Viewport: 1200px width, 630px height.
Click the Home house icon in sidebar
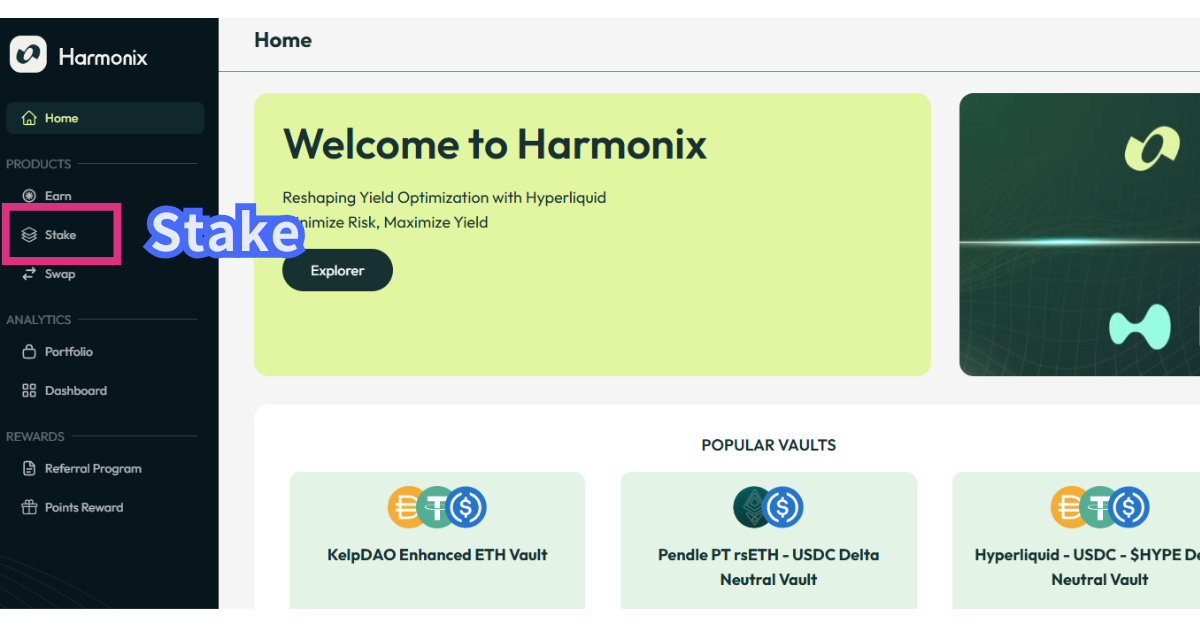[x=29, y=118]
